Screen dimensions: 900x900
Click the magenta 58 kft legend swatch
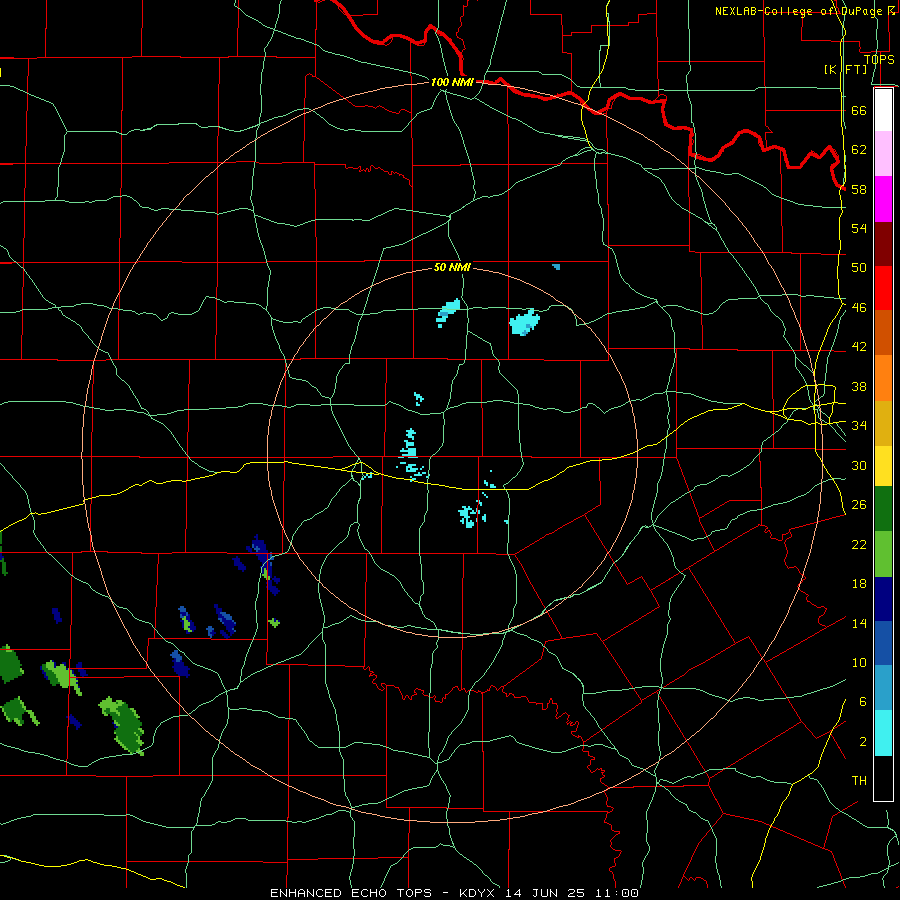click(x=883, y=199)
